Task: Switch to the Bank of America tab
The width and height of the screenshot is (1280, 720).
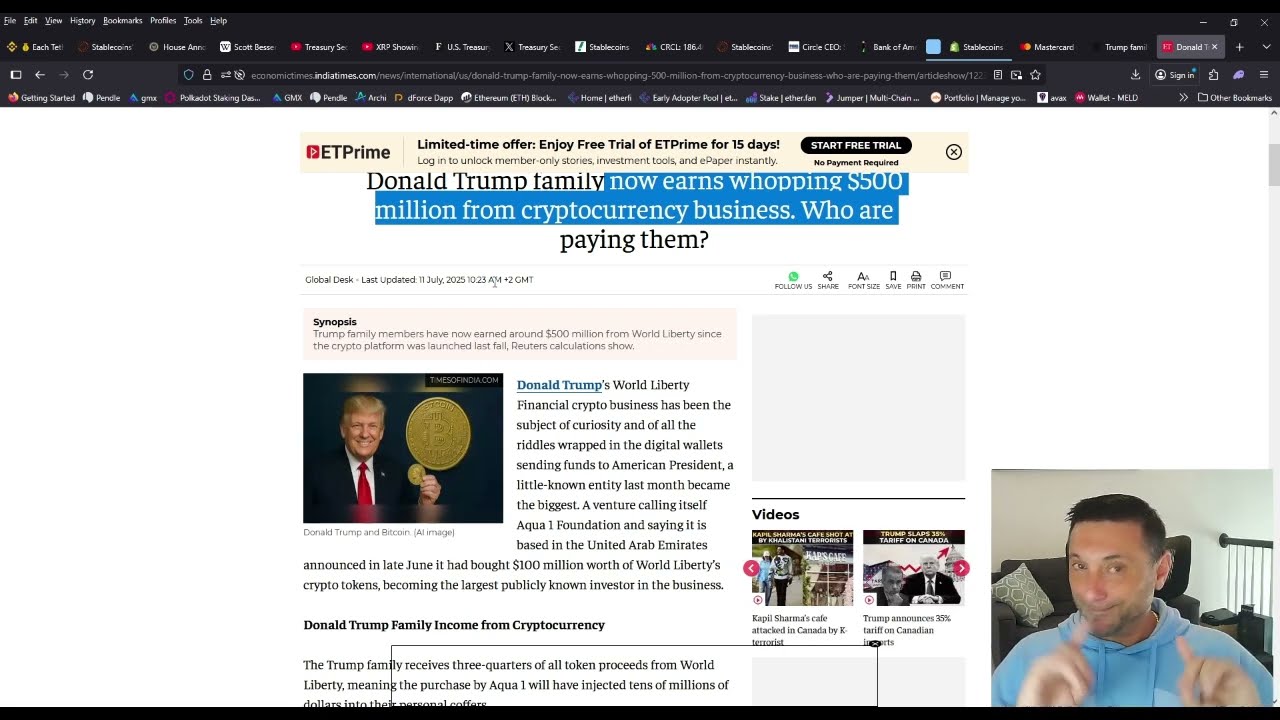Action: pyautogui.click(x=887, y=47)
